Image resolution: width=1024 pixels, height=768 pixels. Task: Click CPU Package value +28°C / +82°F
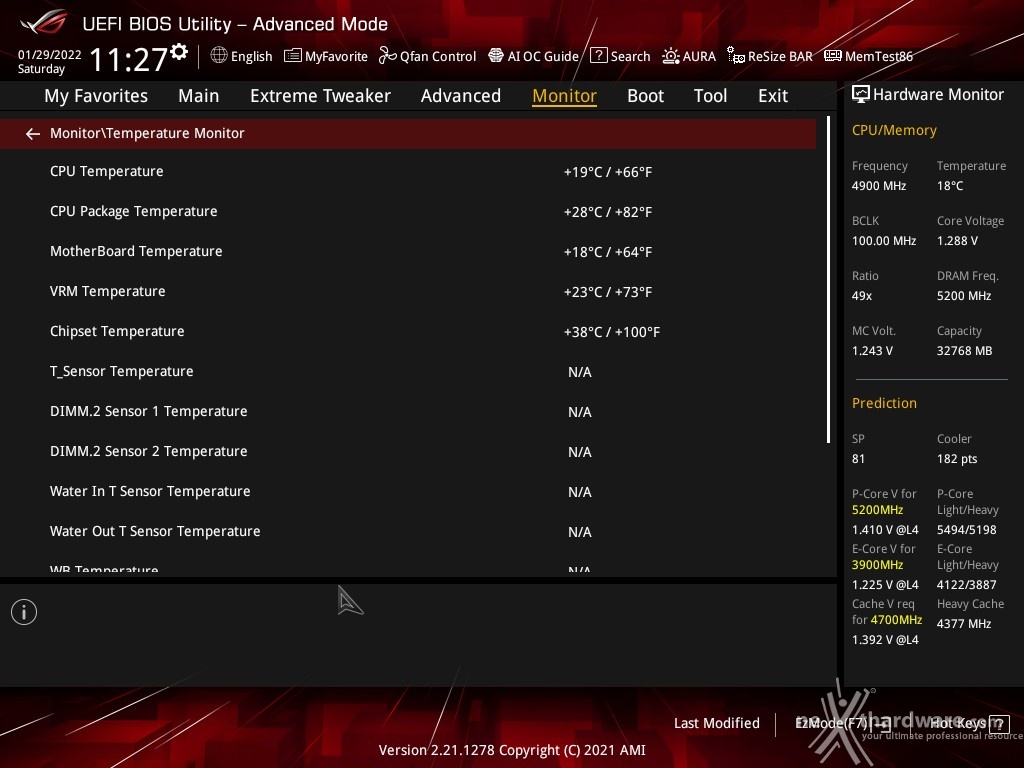tap(608, 212)
